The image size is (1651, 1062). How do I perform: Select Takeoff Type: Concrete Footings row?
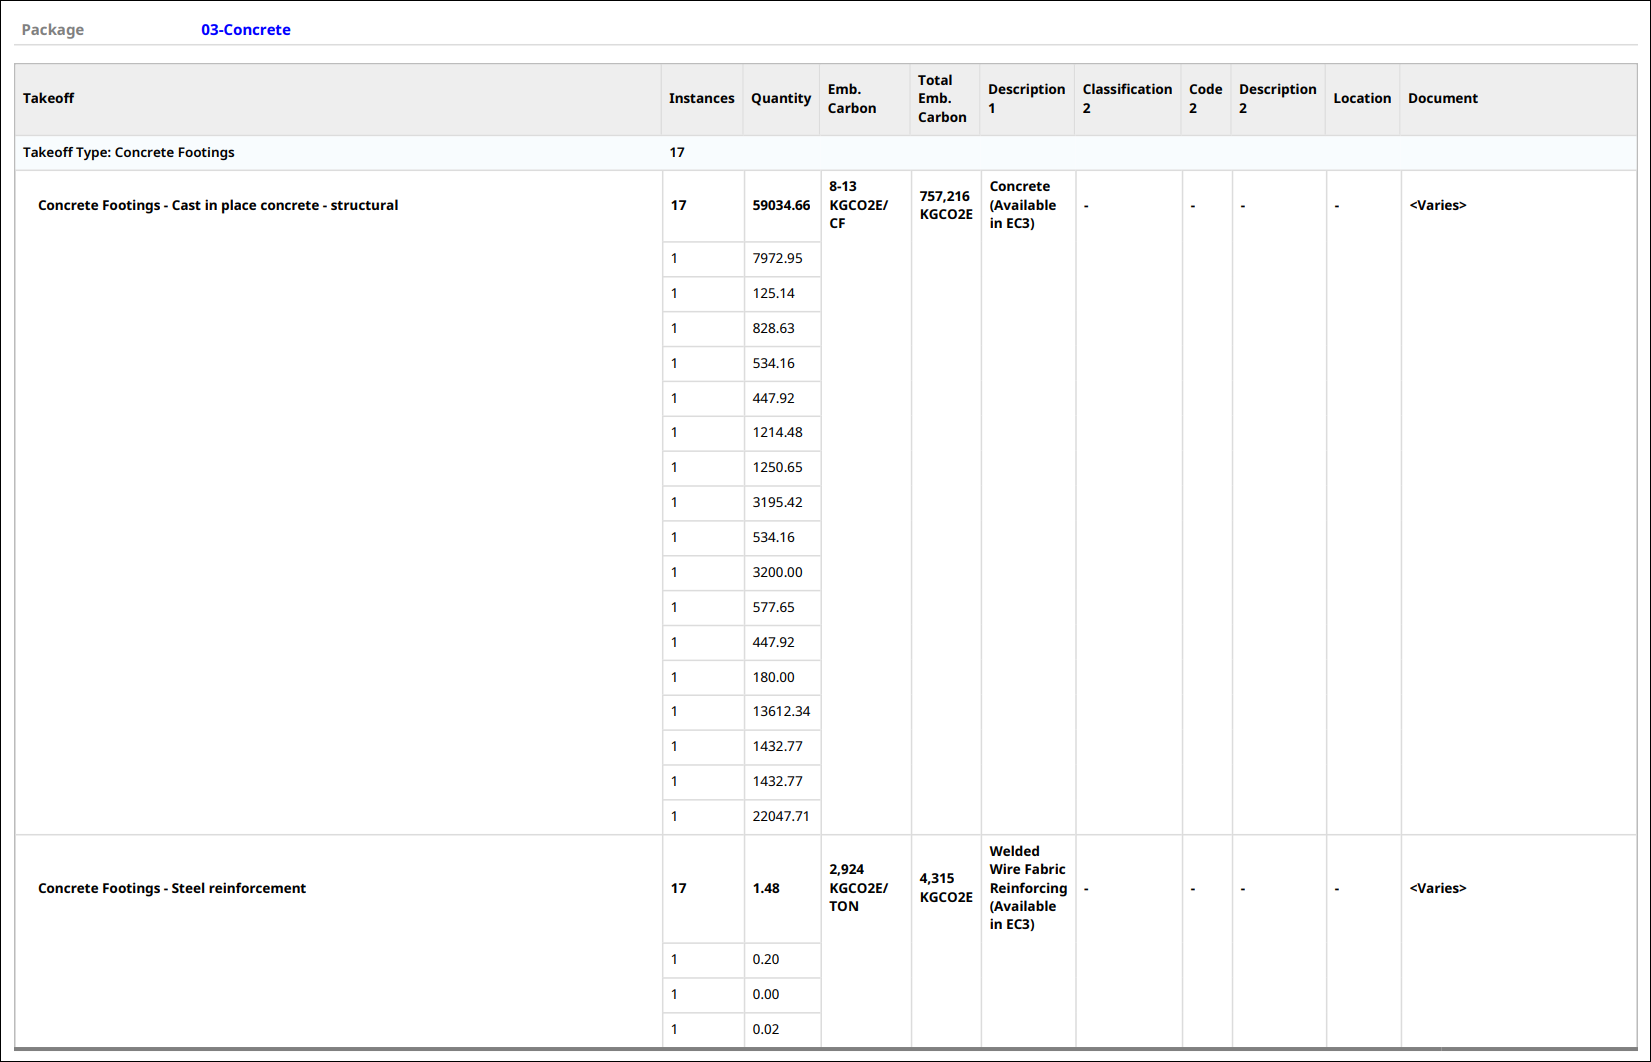826,152
